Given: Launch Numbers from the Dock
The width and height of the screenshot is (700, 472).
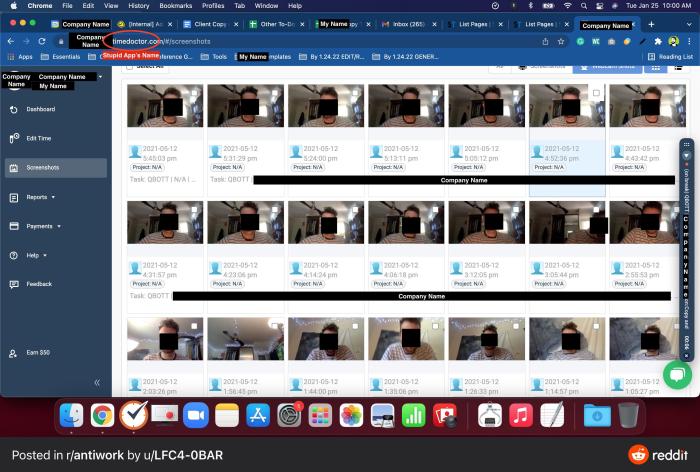Looking at the screenshot, I should (x=414, y=415).
